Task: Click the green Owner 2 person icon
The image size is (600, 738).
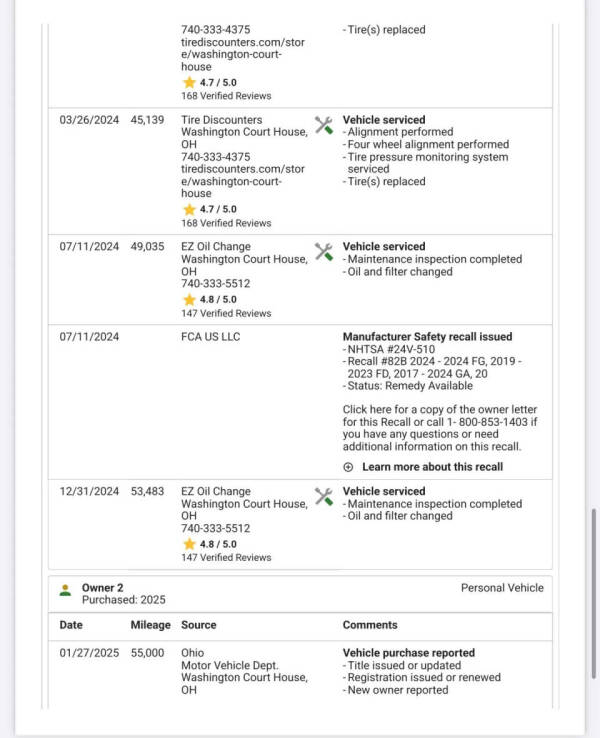Action: (65, 589)
